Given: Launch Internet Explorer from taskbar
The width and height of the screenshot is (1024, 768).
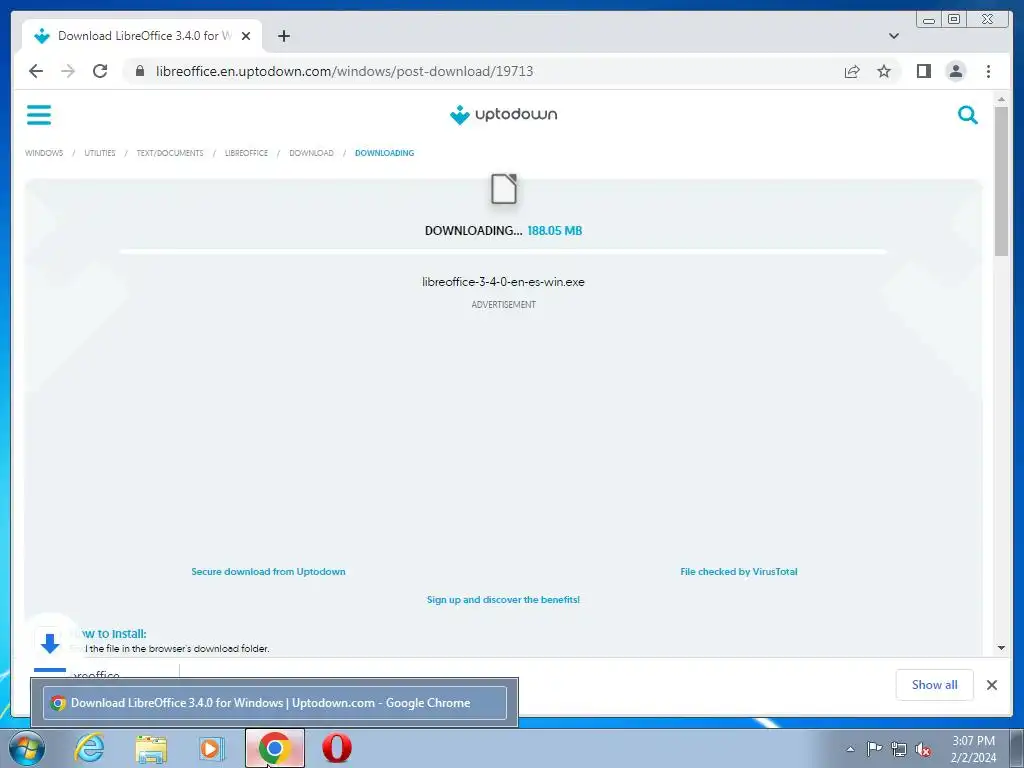Looking at the screenshot, I should pyautogui.click(x=89, y=748).
